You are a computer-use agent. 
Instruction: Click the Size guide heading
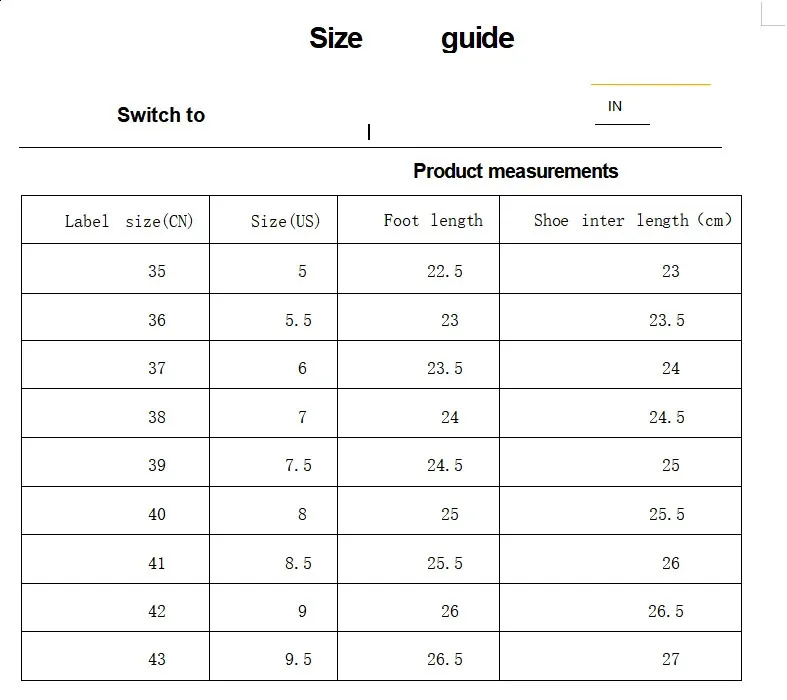(412, 39)
